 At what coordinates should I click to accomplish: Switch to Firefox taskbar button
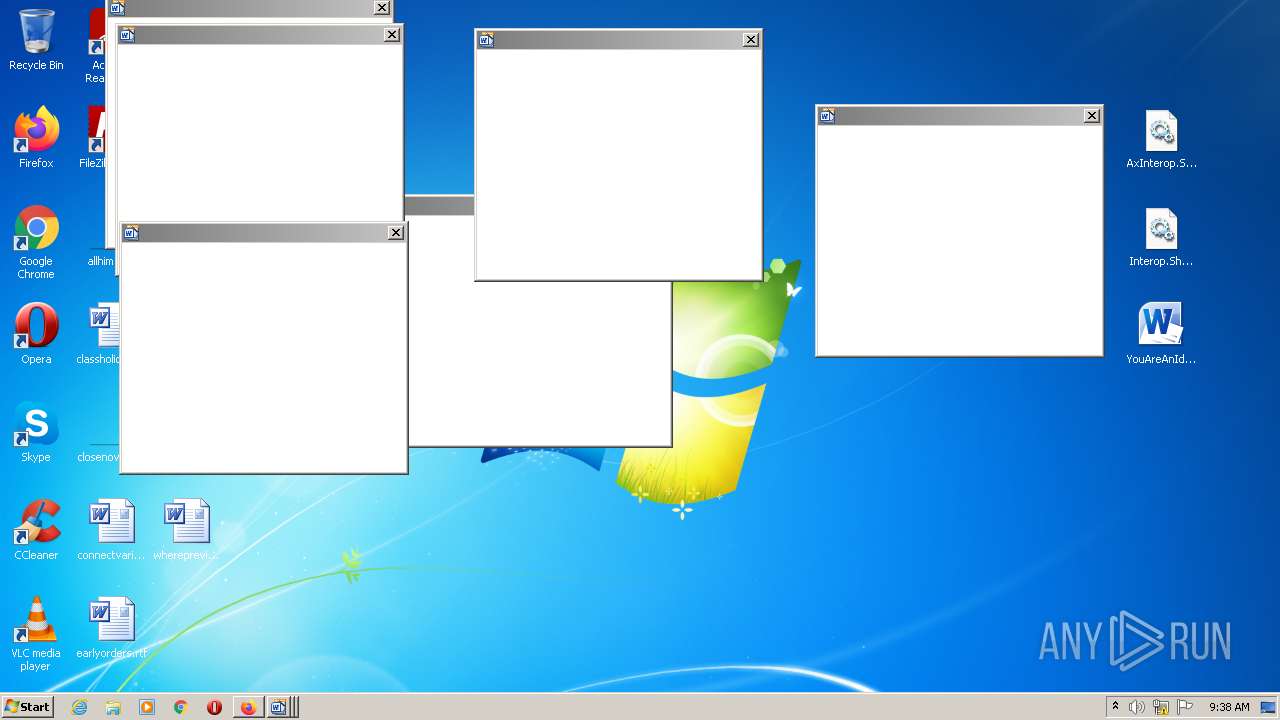248,707
